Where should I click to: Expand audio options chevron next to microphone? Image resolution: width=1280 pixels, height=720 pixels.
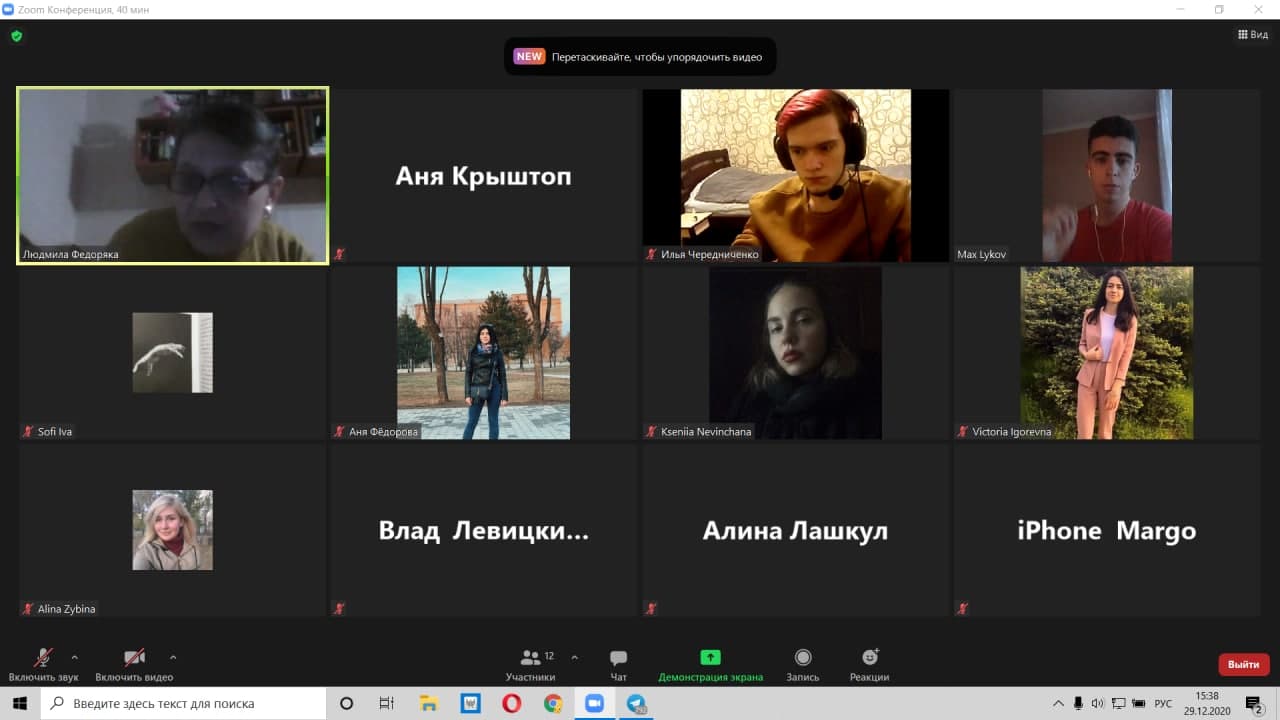coord(74,657)
